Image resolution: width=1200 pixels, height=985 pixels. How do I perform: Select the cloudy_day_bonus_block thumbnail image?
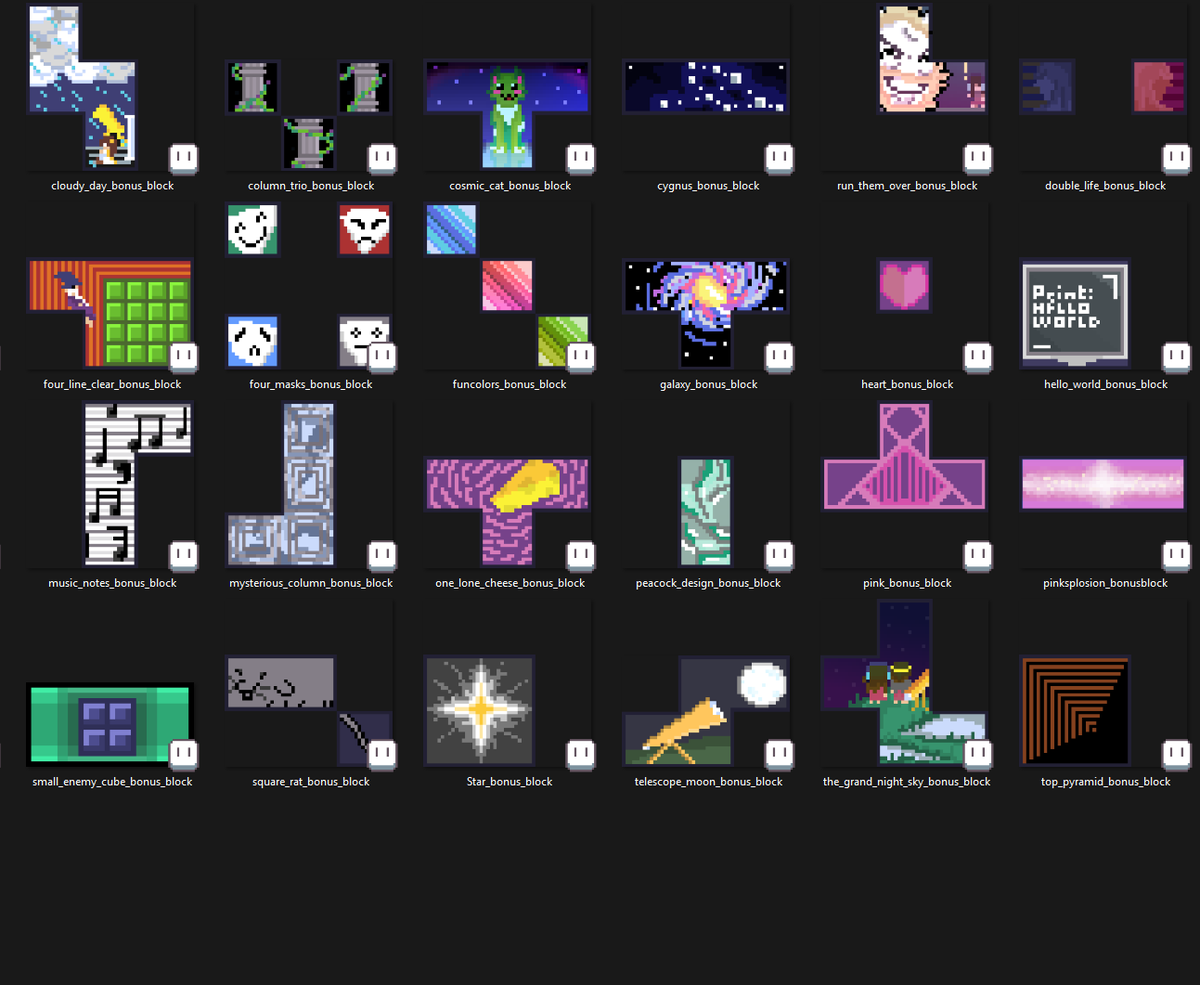(x=83, y=87)
